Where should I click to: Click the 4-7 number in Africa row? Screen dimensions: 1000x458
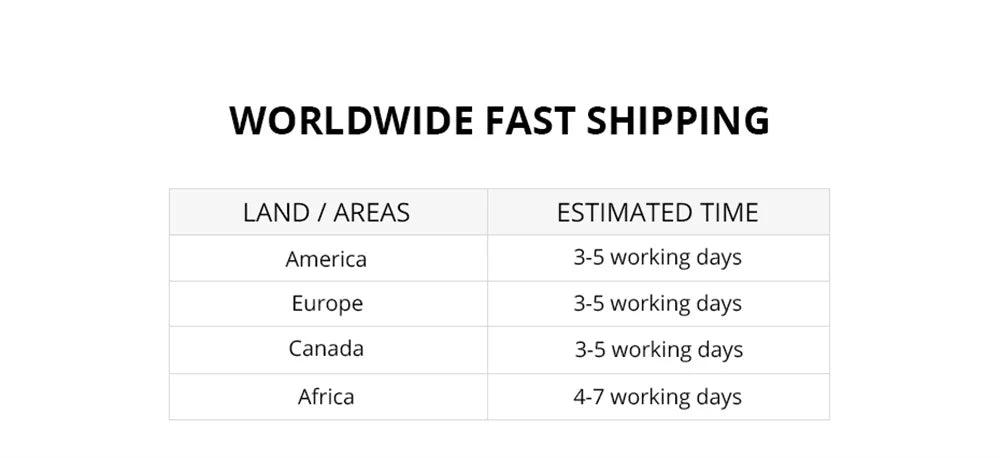click(x=588, y=397)
